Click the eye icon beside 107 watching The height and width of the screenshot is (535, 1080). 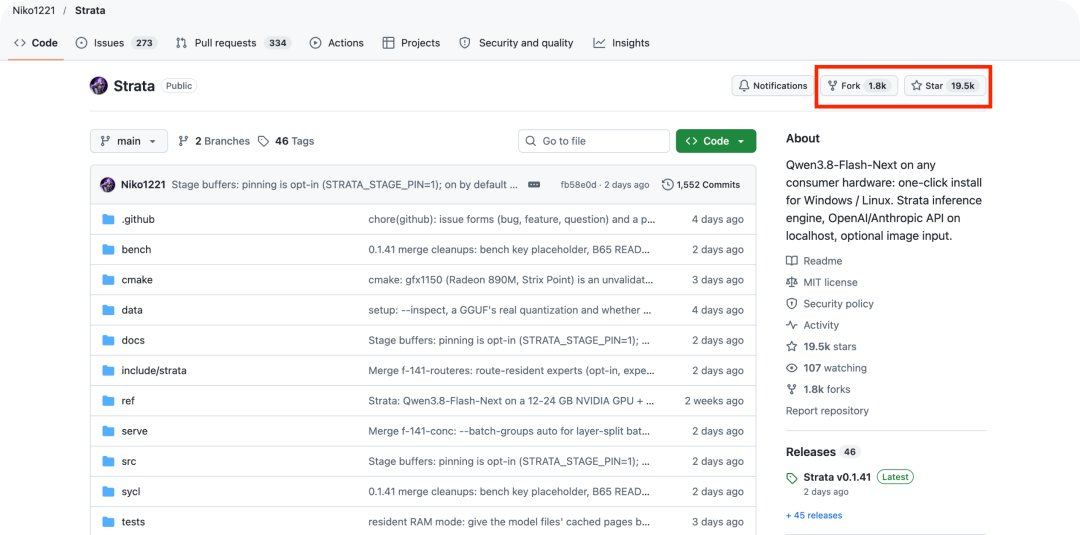pyautogui.click(x=792, y=368)
